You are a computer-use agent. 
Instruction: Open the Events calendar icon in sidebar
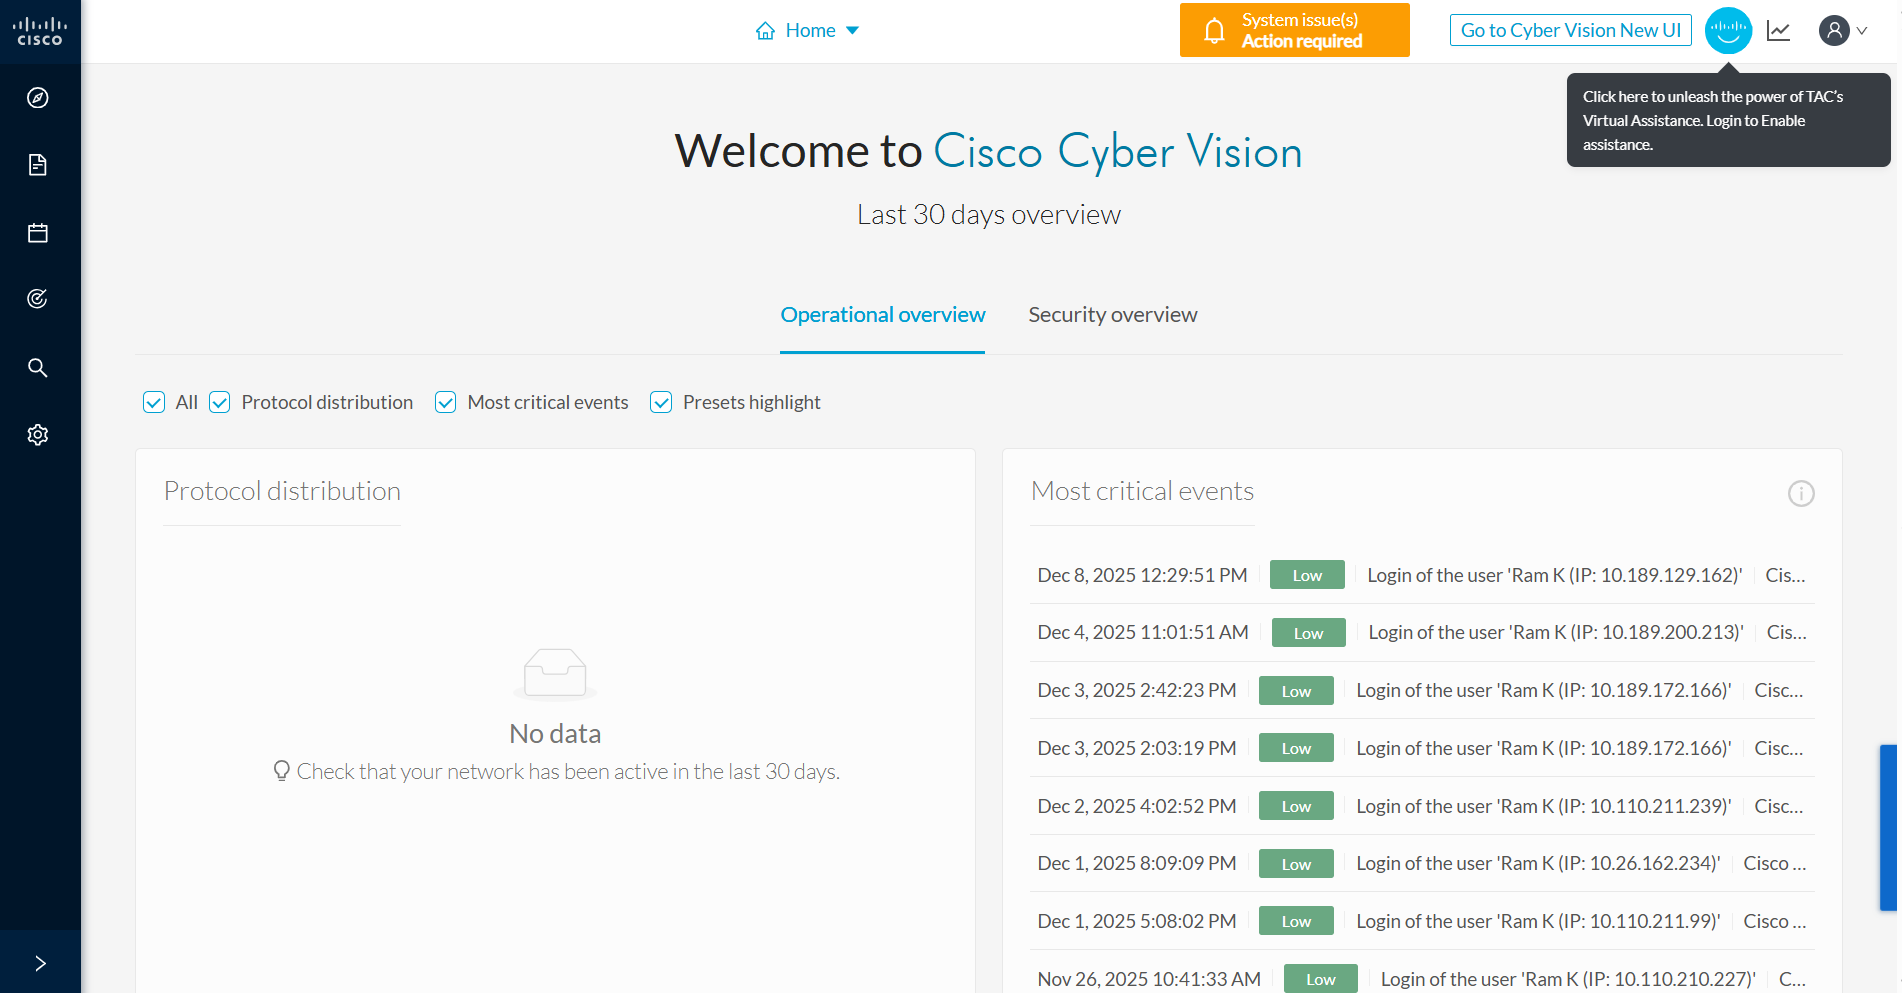pos(38,233)
